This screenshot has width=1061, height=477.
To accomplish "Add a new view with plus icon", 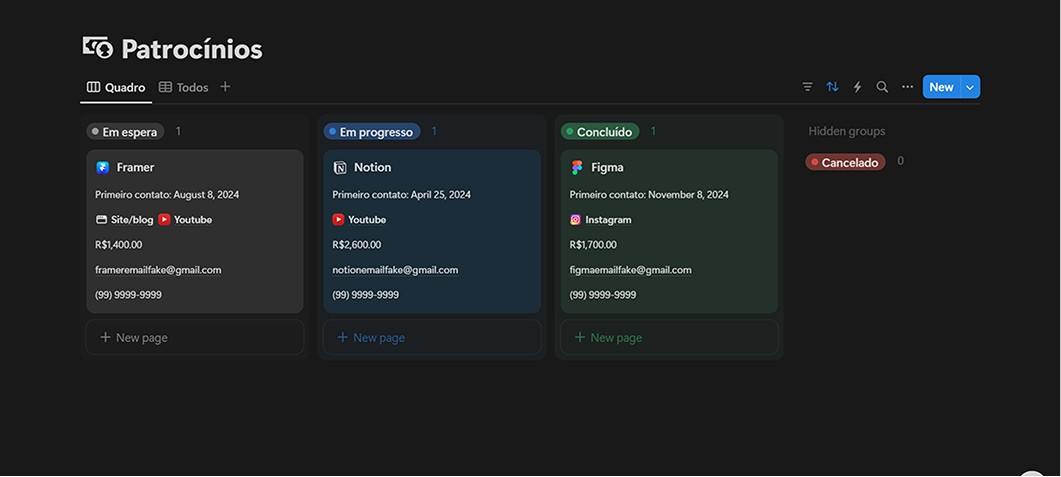I will coord(225,87).
